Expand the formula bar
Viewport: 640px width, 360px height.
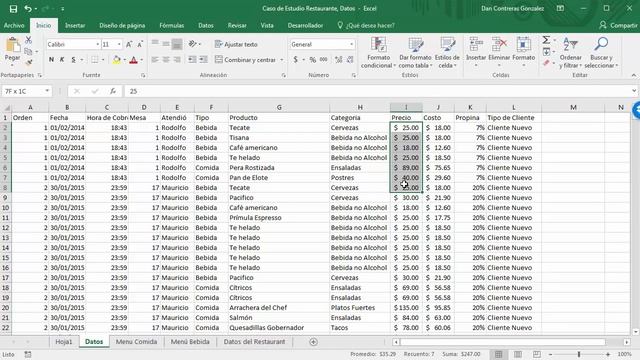click(634, 91)
